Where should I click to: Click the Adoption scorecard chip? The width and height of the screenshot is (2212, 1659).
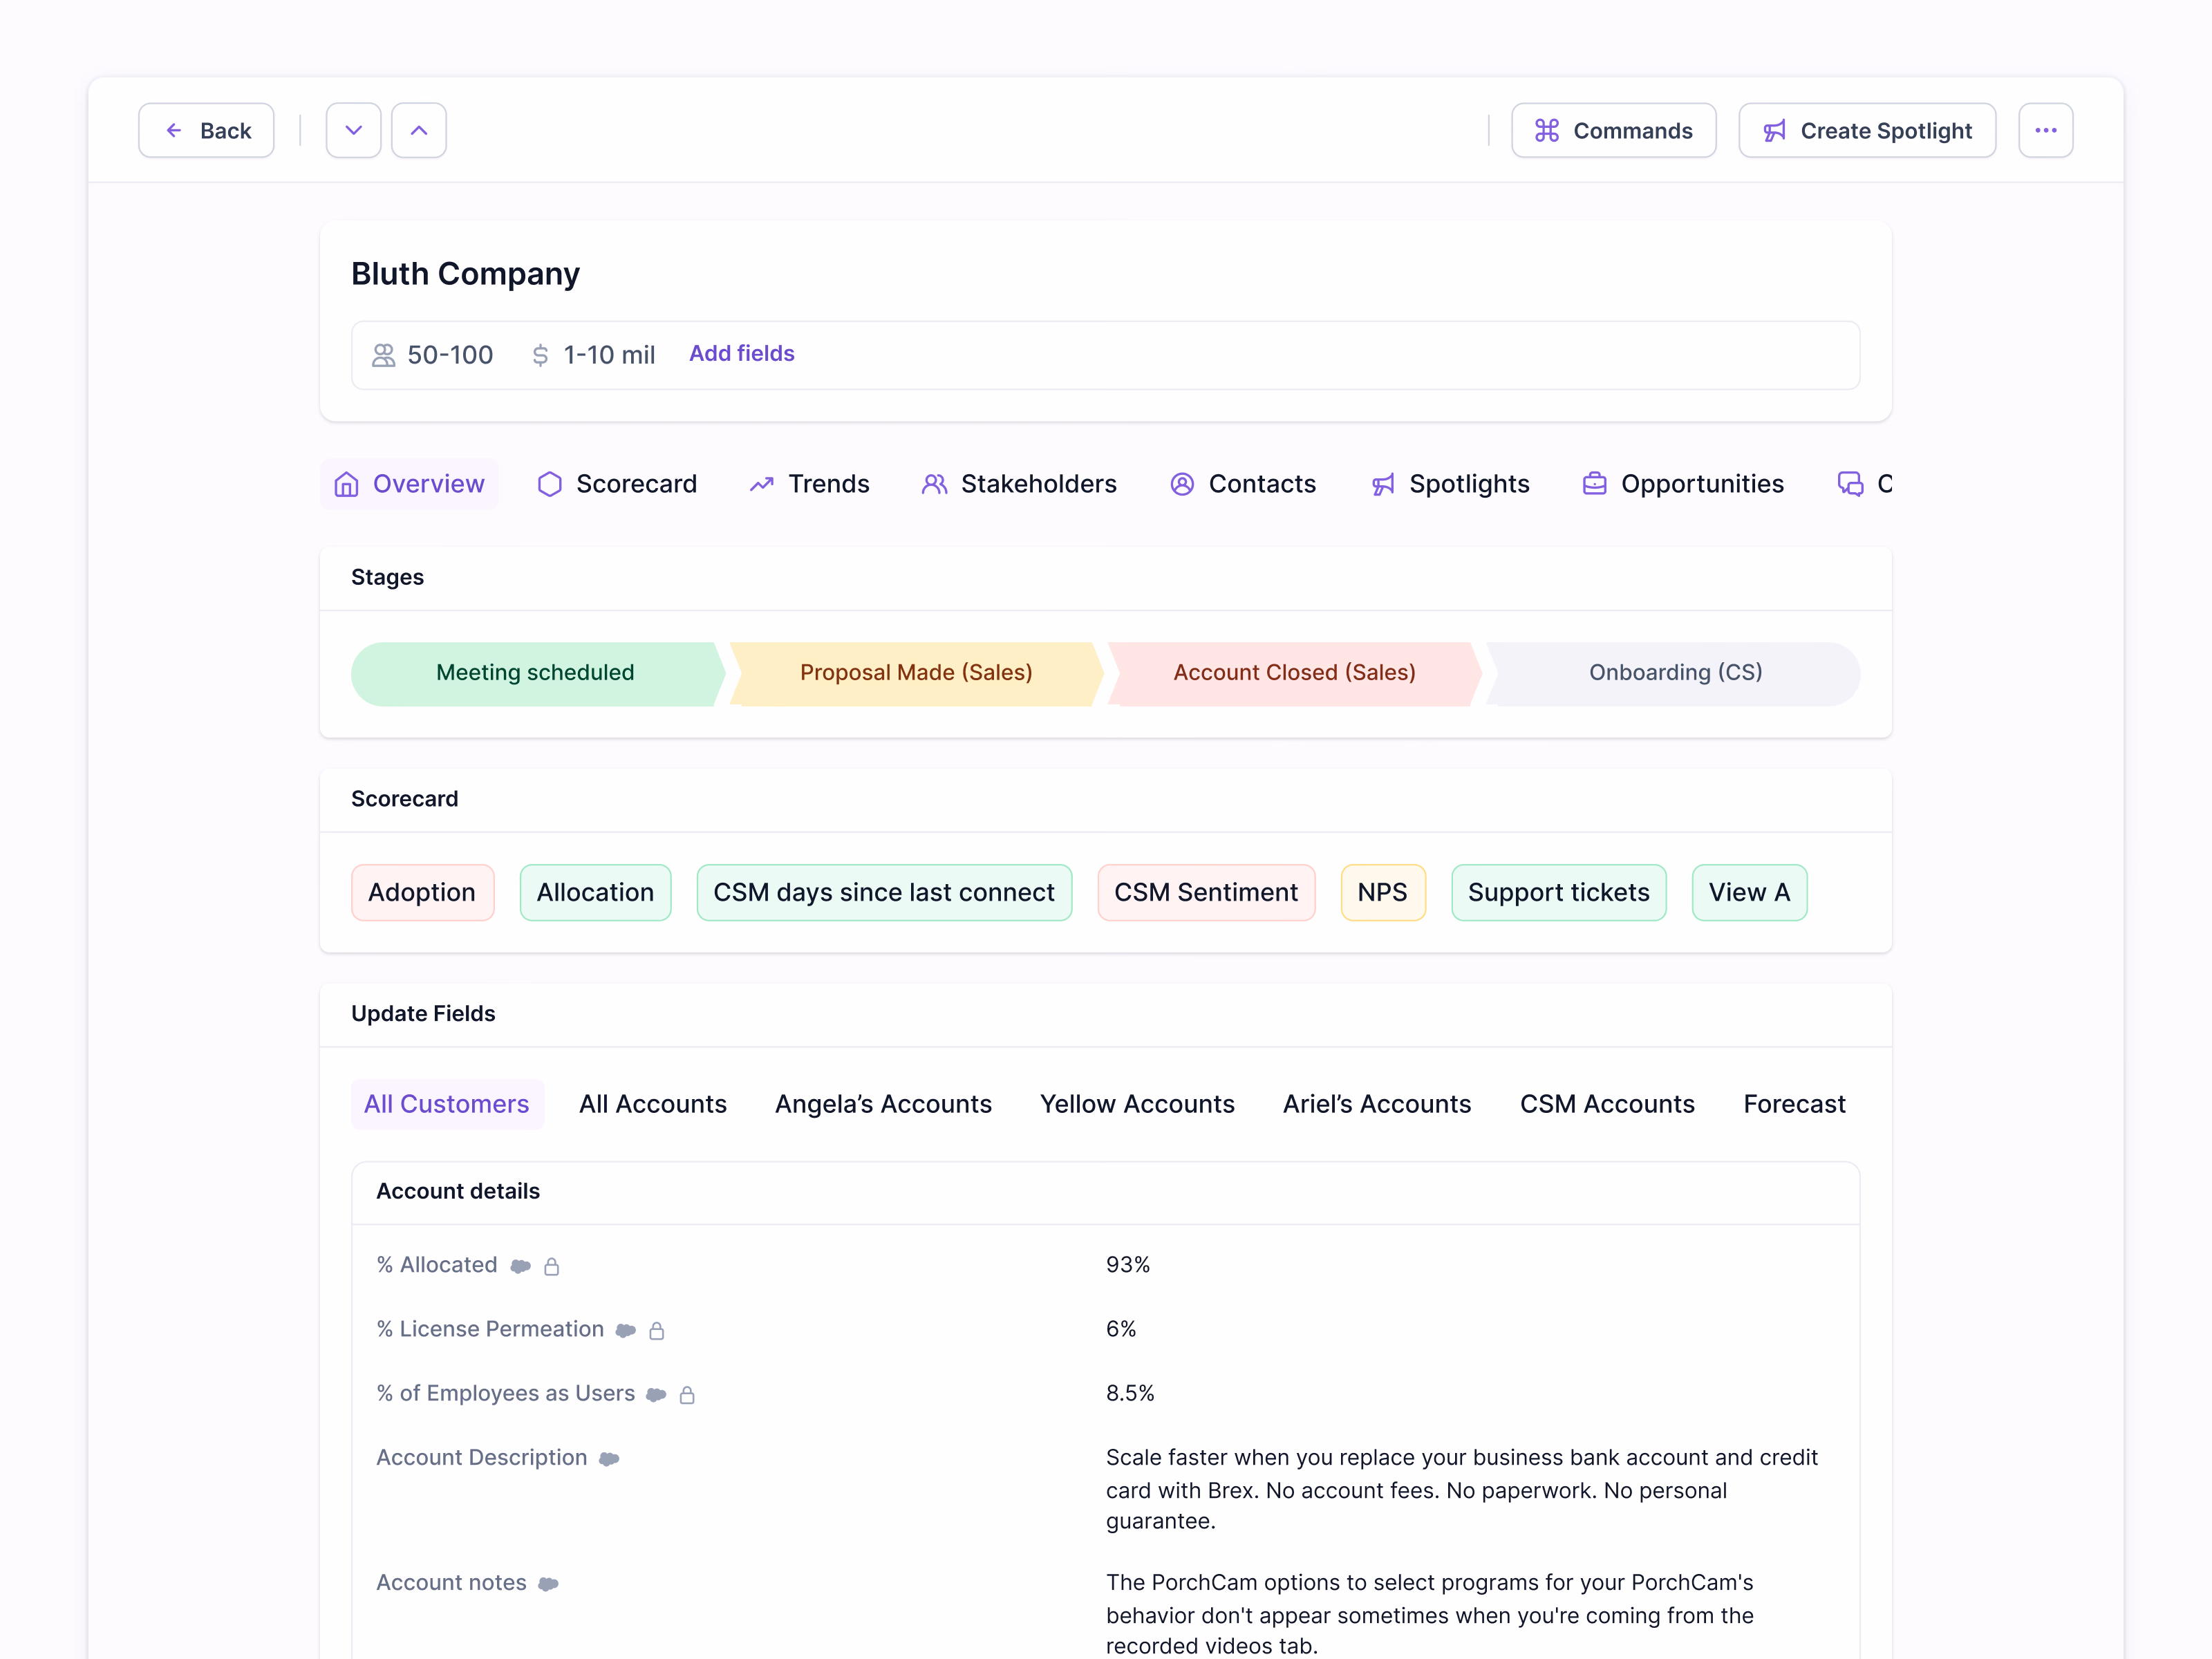pyautogui.click(x=422, y=892)
